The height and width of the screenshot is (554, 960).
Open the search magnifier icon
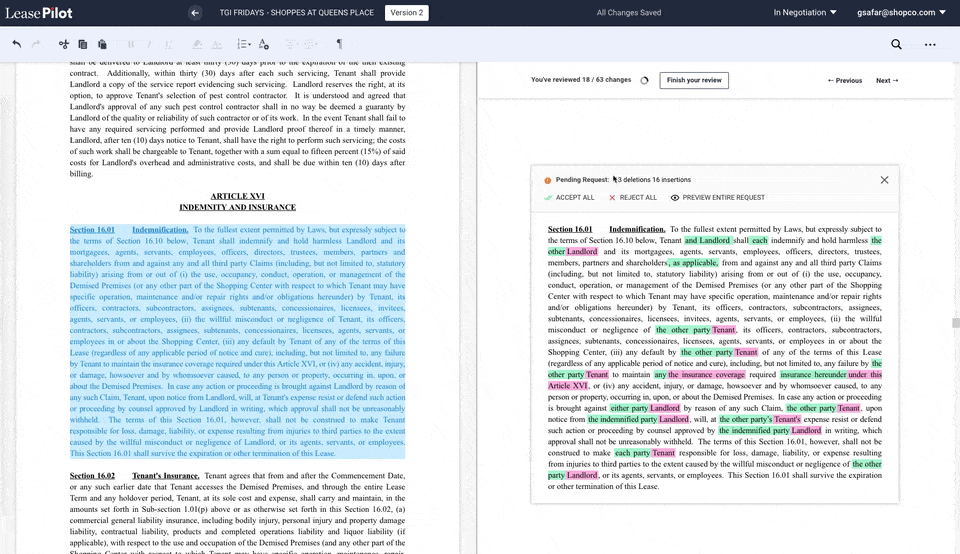(896, 44)
